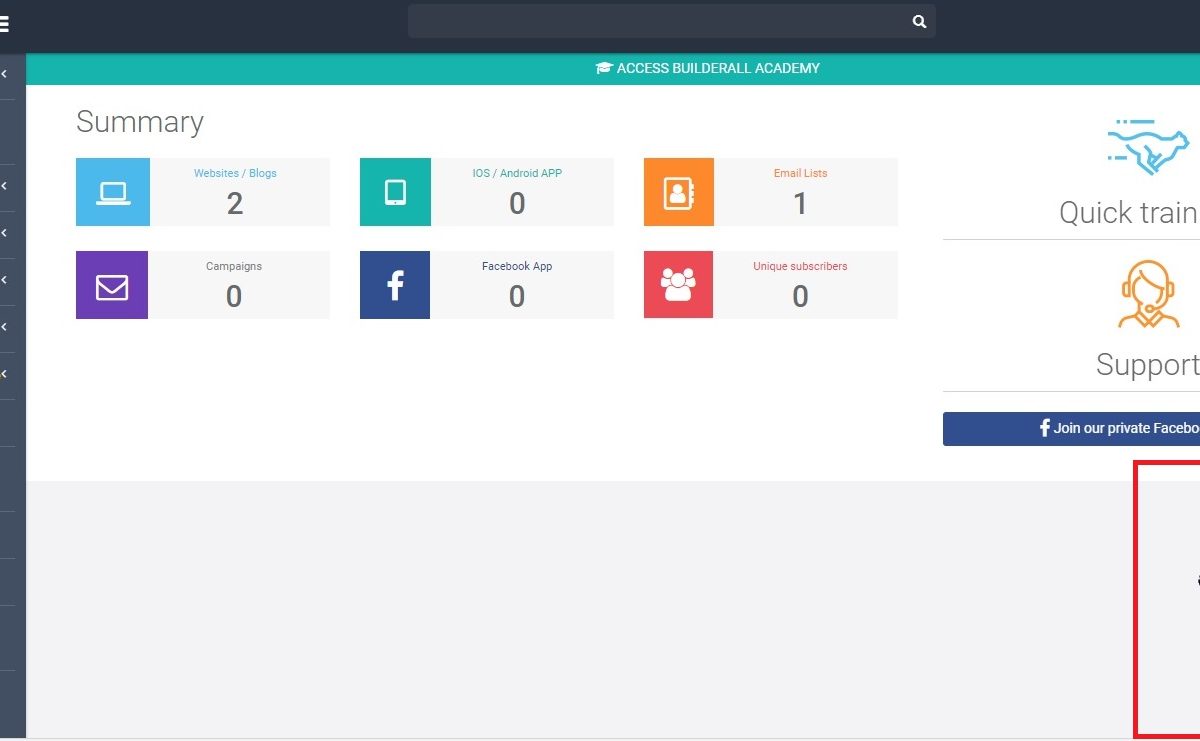
Task: Click the Unique subscribers count of 0
Action: pyautogui.click(x=800, y=297)
